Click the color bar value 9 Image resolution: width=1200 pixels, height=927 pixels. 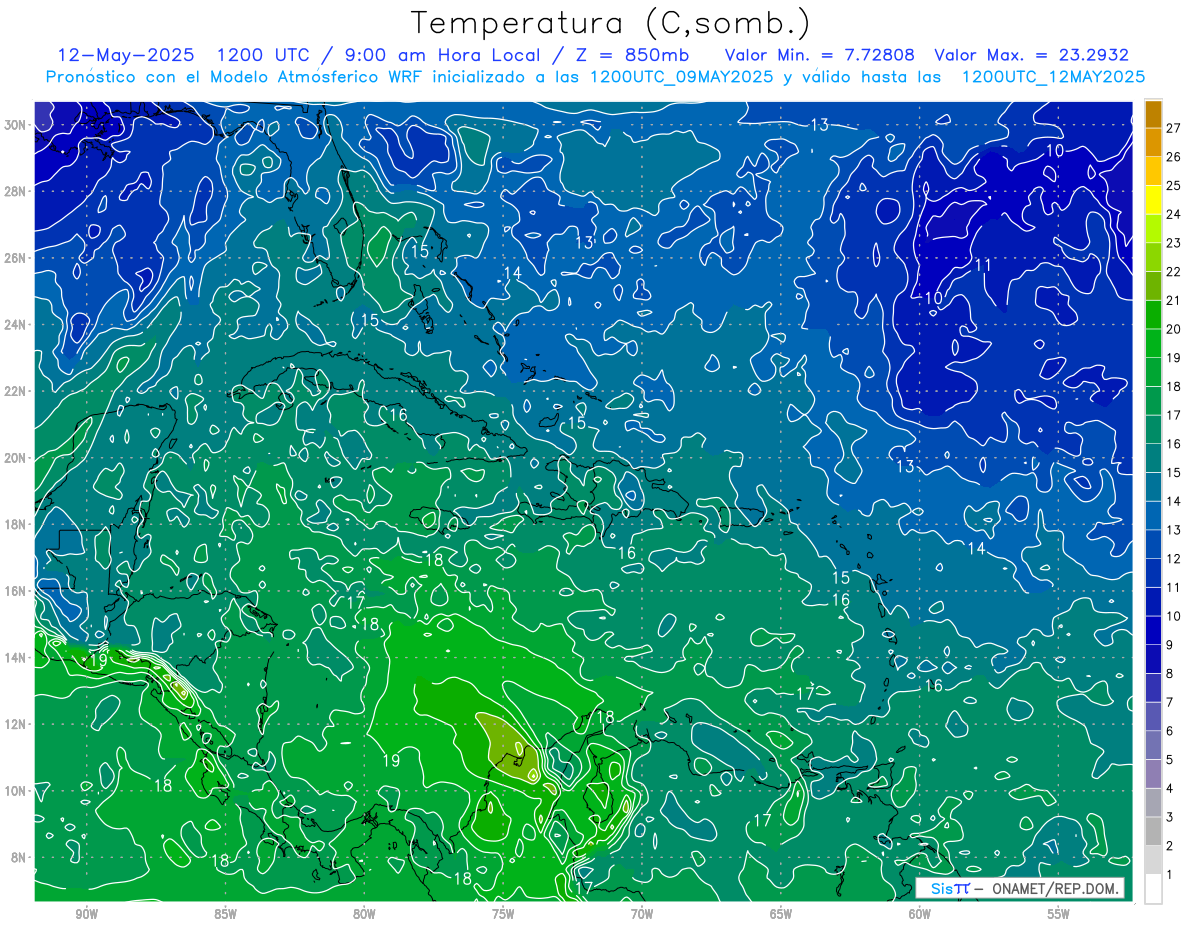pyautogui.click(x=1170, y=645)
